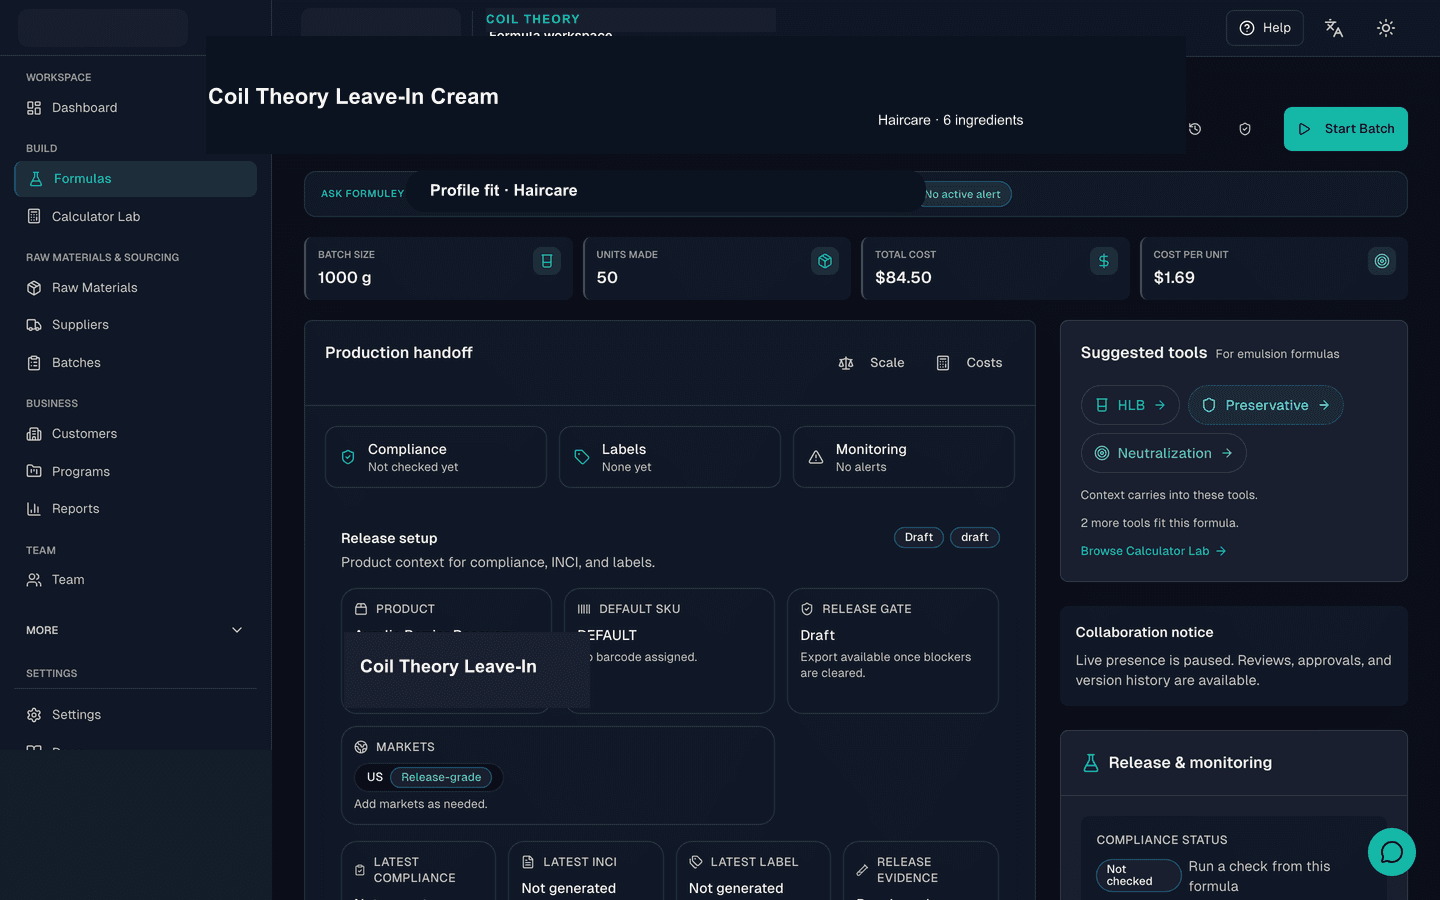
Task: Click the $84.50 total cost value
Action: pyautogui.click(x=903, y=278)
